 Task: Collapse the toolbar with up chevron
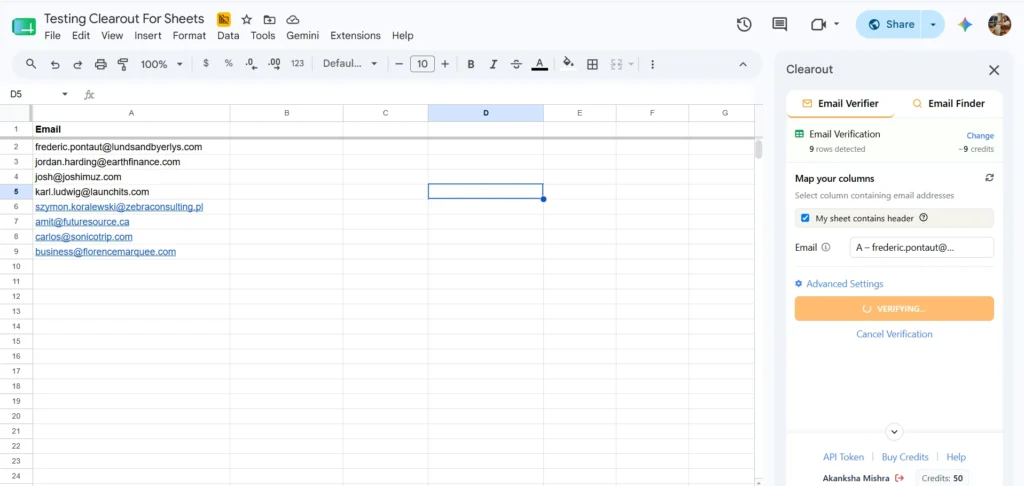click(743, 64)
